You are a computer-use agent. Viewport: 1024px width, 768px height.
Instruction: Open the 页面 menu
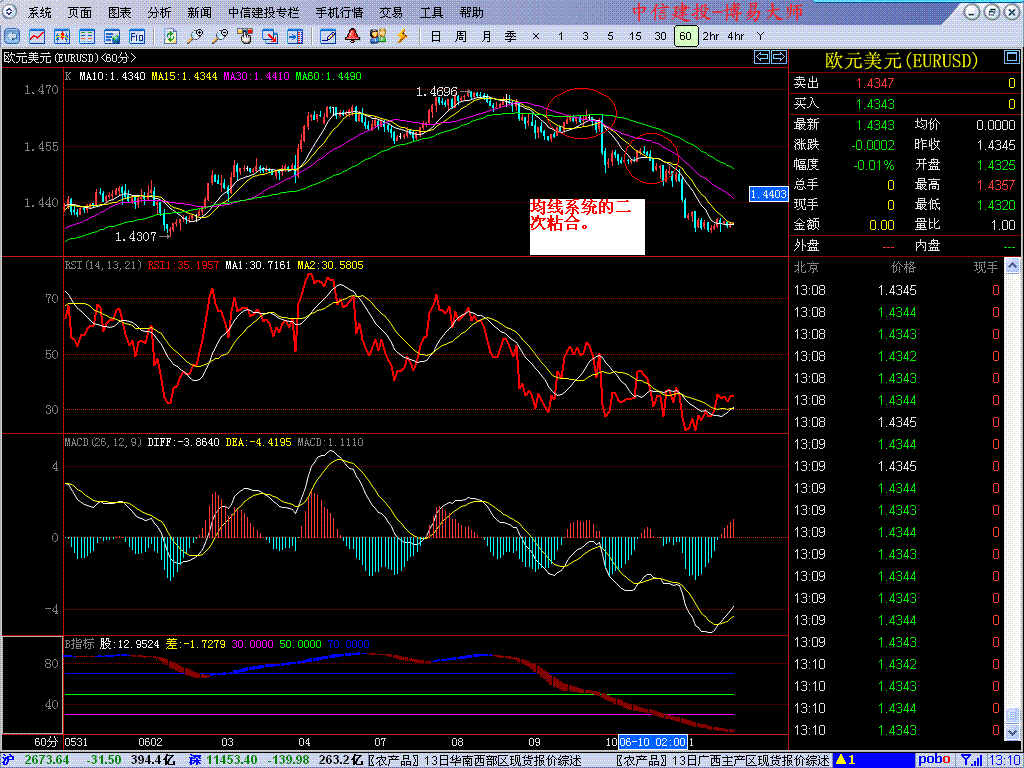click(x=80, y=12)
